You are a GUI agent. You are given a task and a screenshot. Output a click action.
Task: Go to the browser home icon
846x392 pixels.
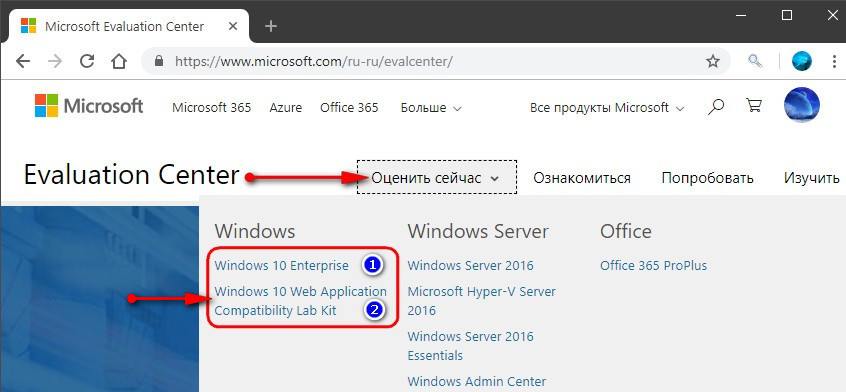point(118,61)
